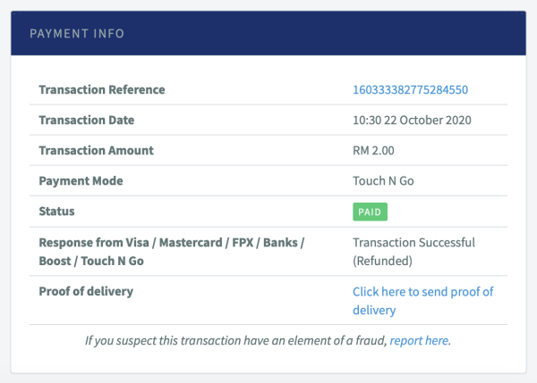Image resolution: width=537 pixels, height=383 pixels.
Task: Click the 10:30 22 October 2020 date value
Action: coord(412,120)
